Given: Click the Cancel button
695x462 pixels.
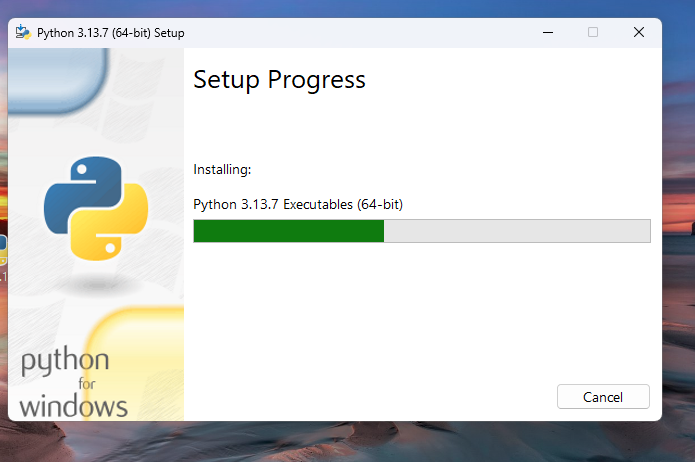Looking at the screenshot, I should coord(603,397).
